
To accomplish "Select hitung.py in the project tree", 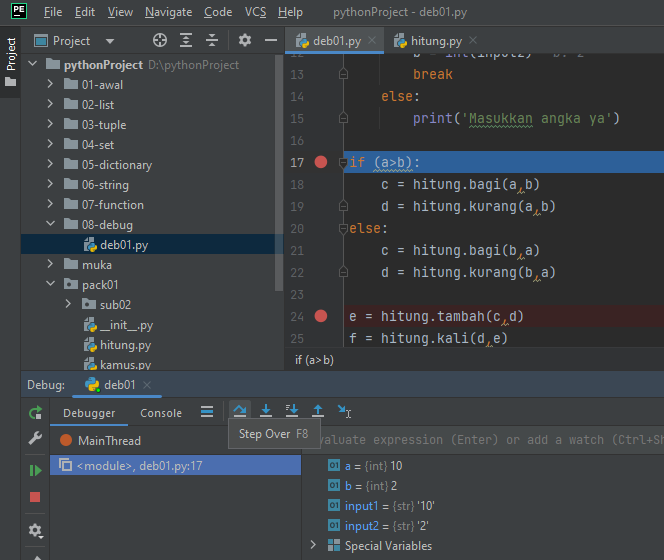I will (125, 345).
